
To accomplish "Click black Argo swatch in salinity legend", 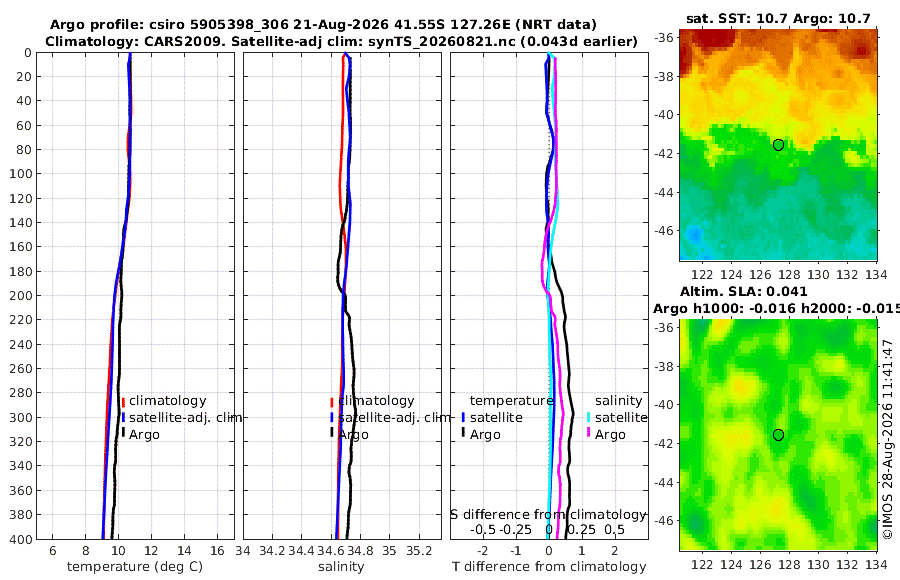I will pyautogui.click(x=332, y=432).
